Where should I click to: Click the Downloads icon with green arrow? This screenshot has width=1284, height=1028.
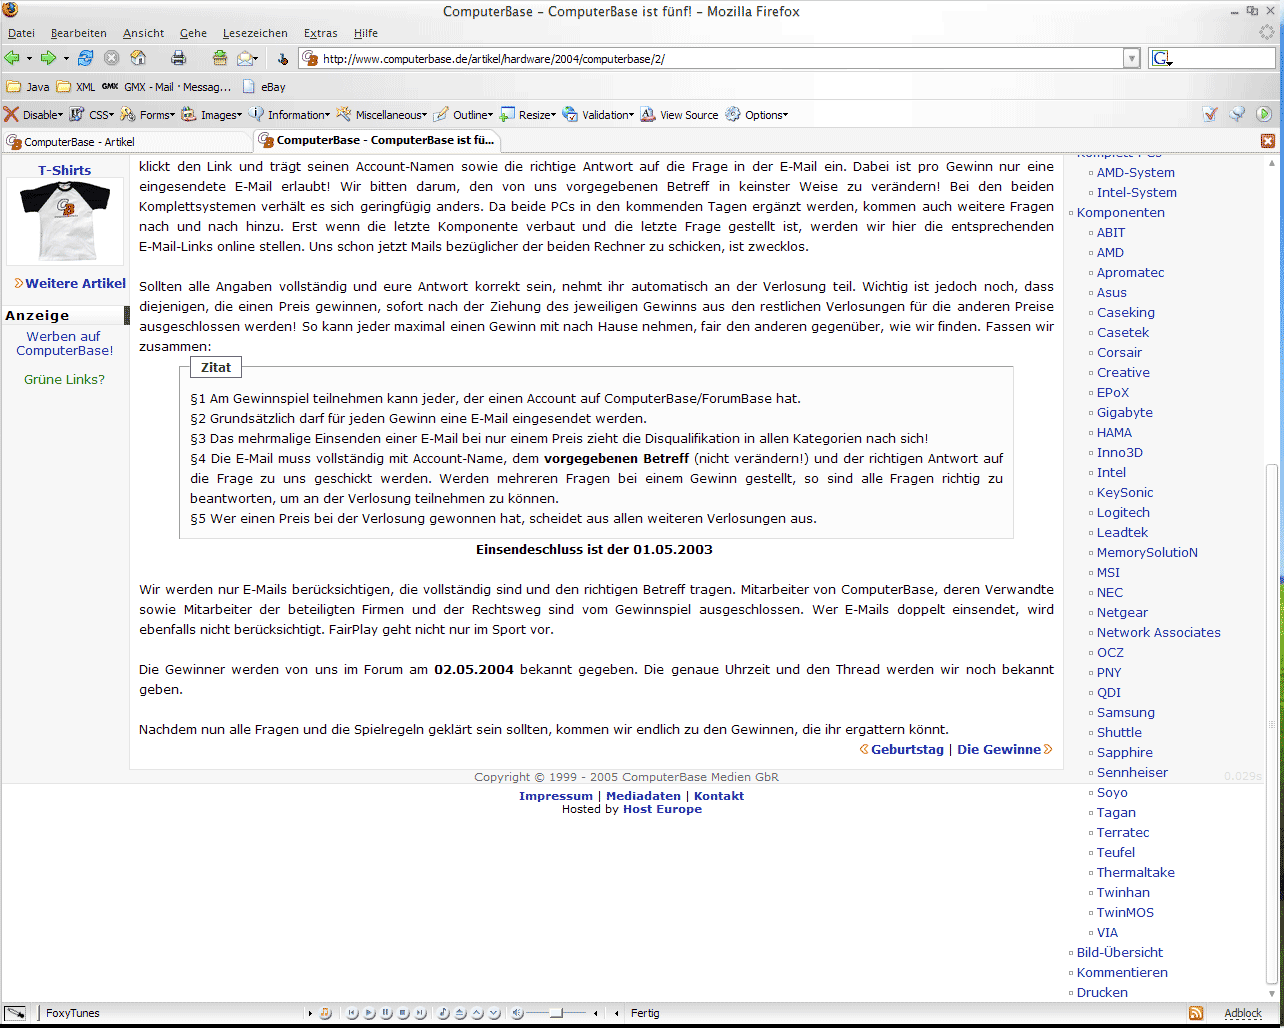219,59
